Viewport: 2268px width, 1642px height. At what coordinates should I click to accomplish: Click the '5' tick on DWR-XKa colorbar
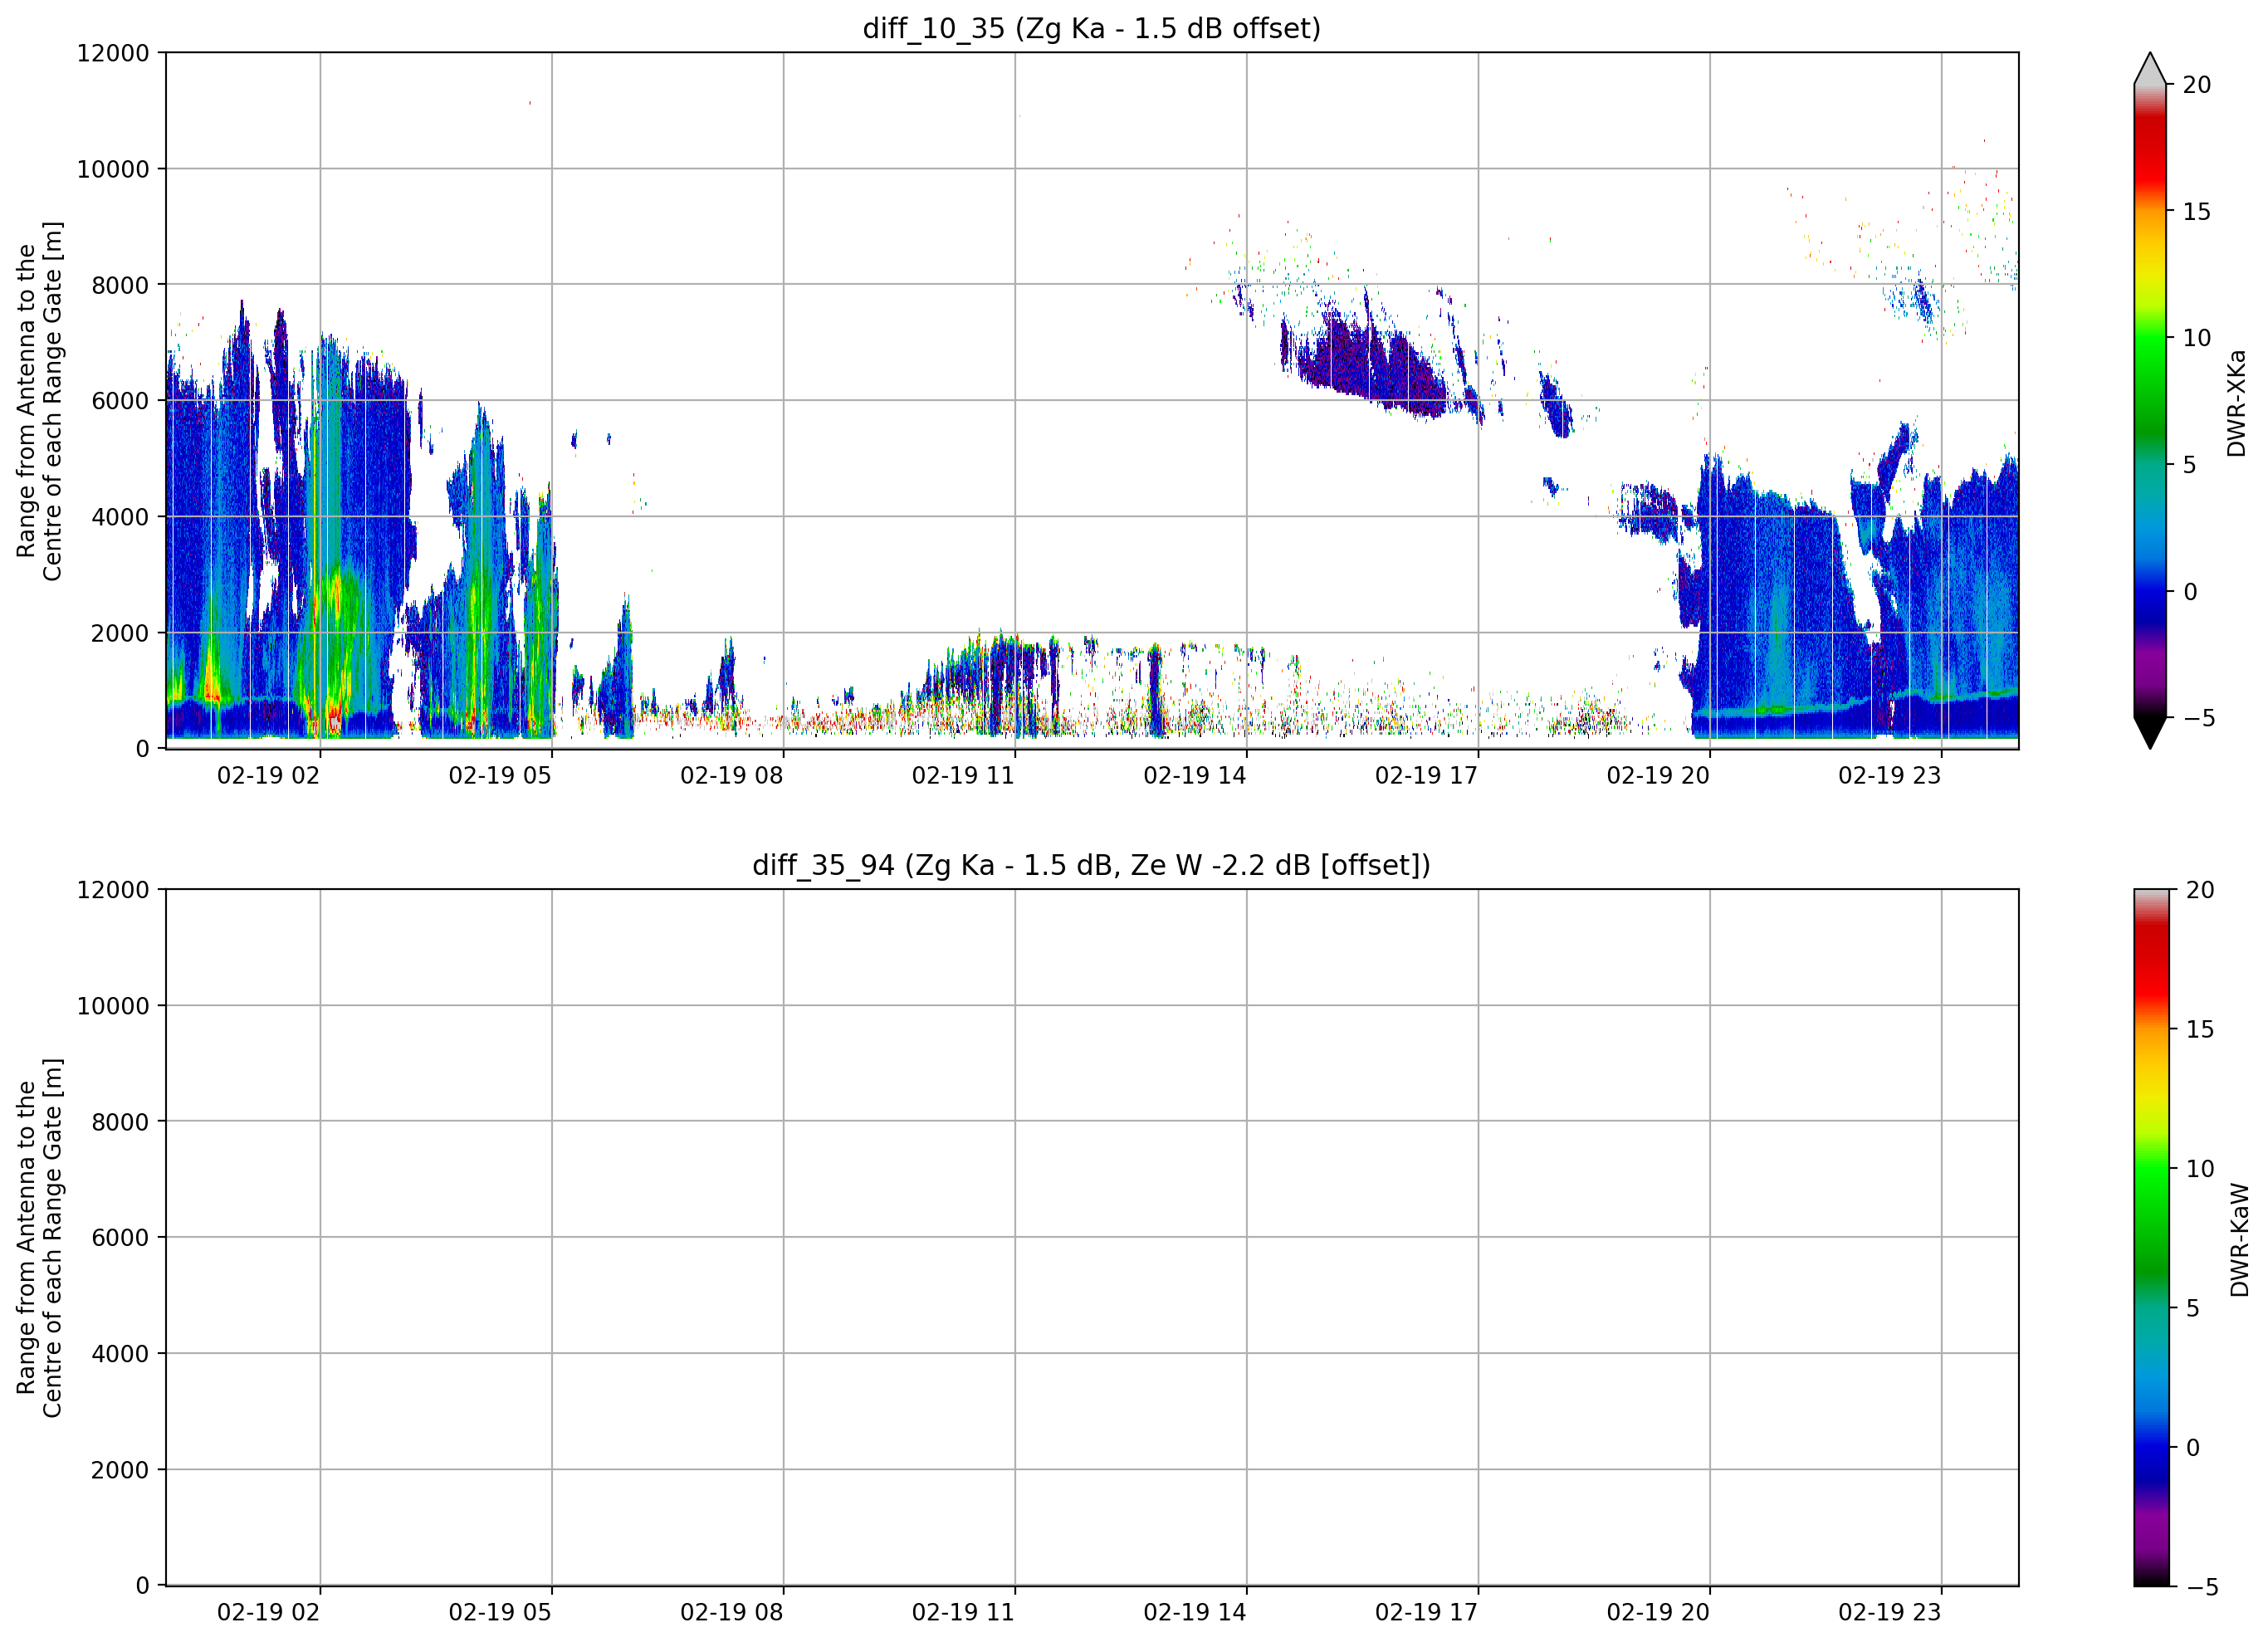pyautogui.click(x=2189, y=465)
